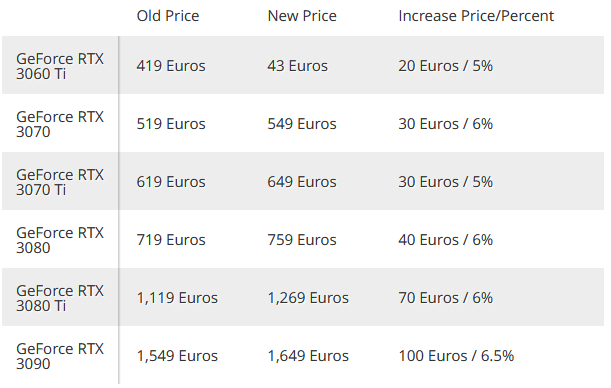611x388 pixels.
Task: Click the 1,649 Euros new price cell
Action: [x=308, y=356]
